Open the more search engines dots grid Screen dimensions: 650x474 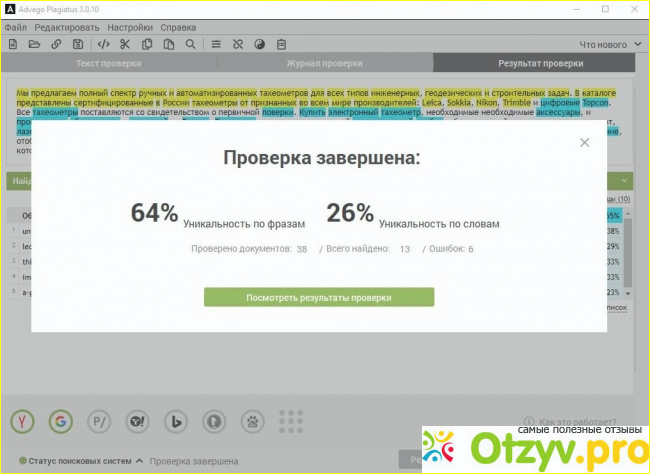coord(291,421)
